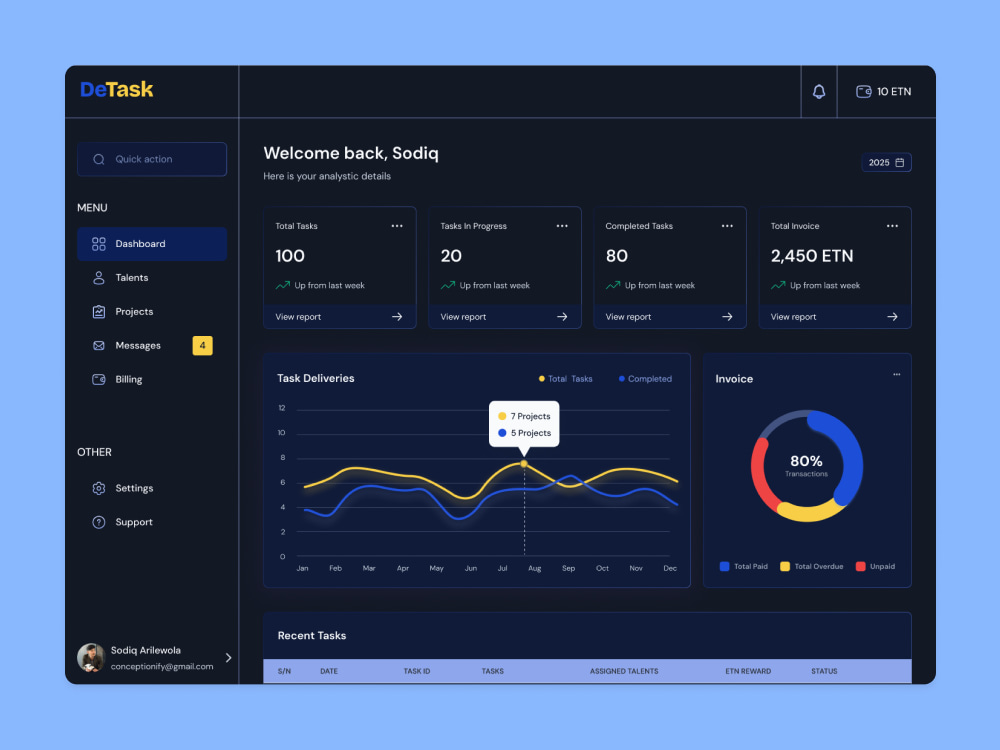
Task: Navigate to Billing in the sidebar
Action: tap(152, 379)
